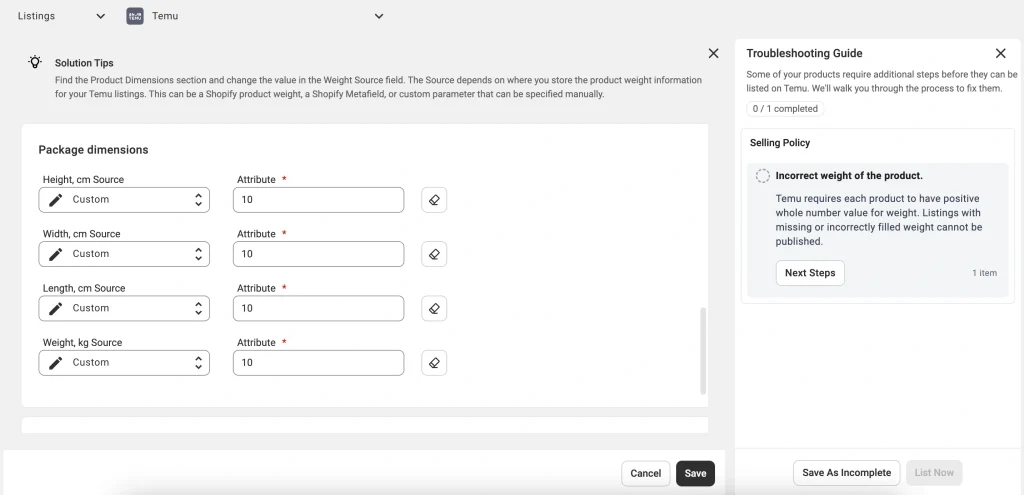Close the Troubleshooting Guide panel
This screenshot has height=495, width=1024.
coord(1000,54)
